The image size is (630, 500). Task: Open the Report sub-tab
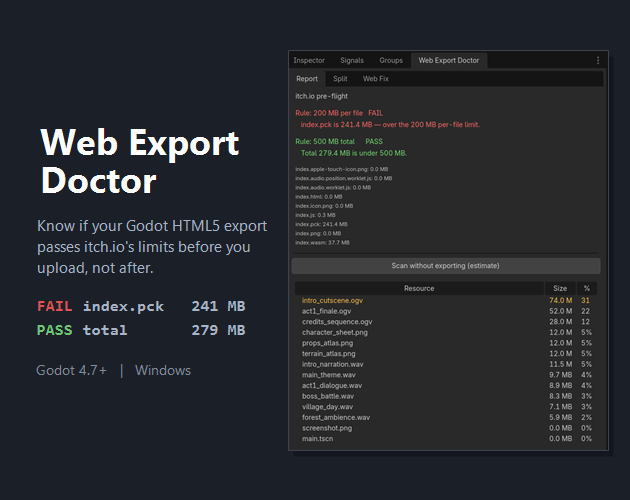[307, 79]
